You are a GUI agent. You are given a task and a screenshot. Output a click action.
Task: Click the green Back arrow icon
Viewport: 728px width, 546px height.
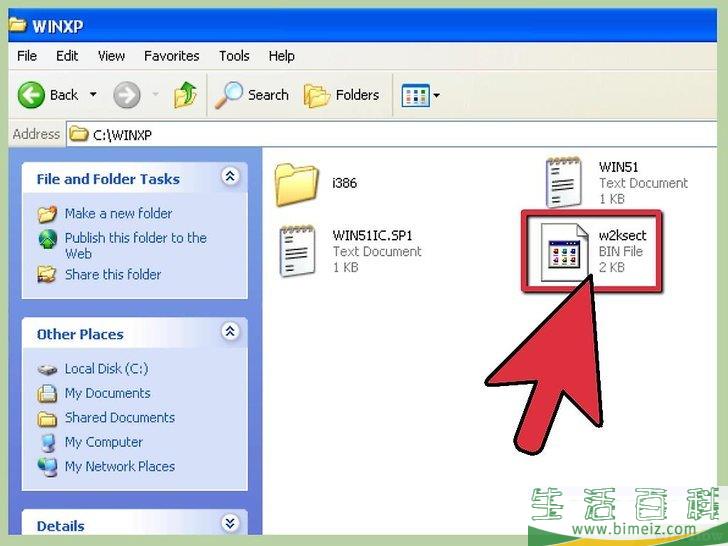coord(31,95)
